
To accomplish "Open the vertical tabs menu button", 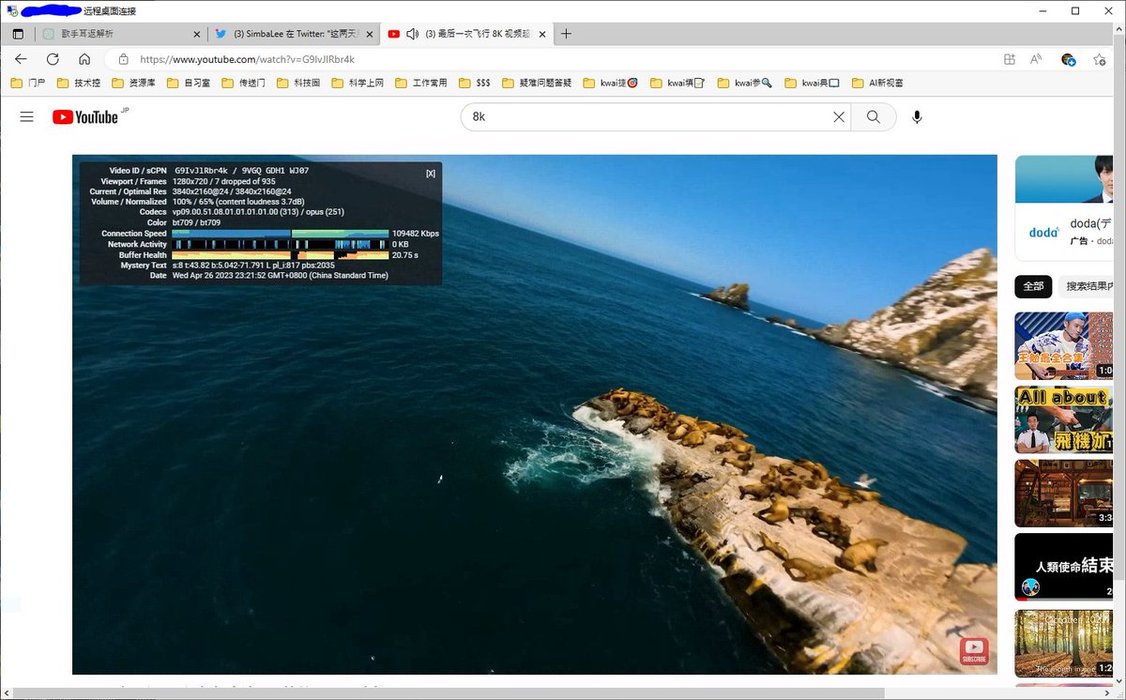I will (18, 34).
